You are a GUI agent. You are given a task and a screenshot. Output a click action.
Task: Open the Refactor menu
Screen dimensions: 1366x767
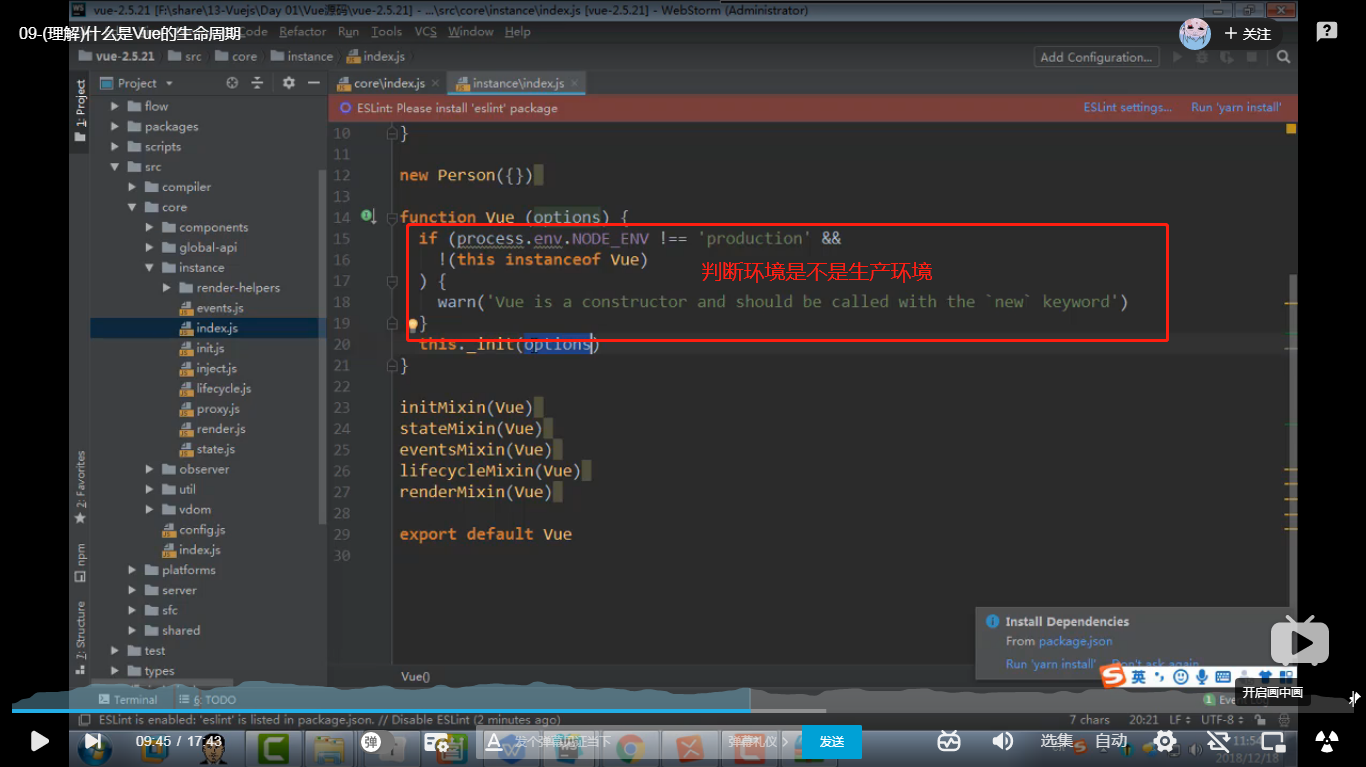(303, 32)
